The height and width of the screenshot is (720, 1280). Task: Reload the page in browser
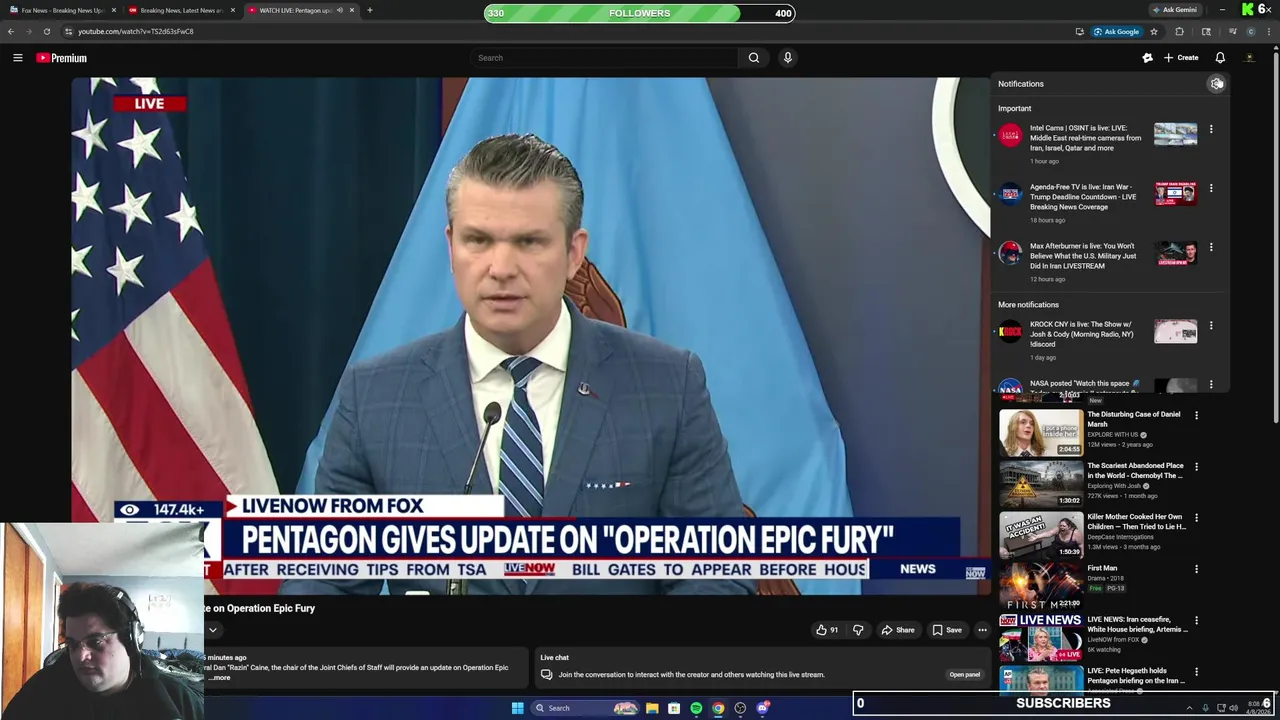pos(47,31)
